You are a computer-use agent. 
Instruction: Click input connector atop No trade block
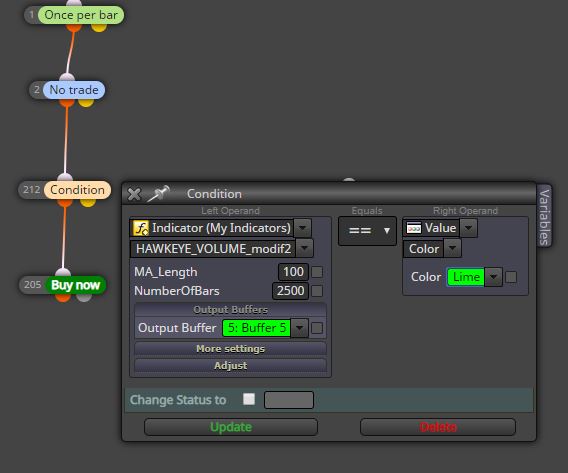[x=67, y=77]
